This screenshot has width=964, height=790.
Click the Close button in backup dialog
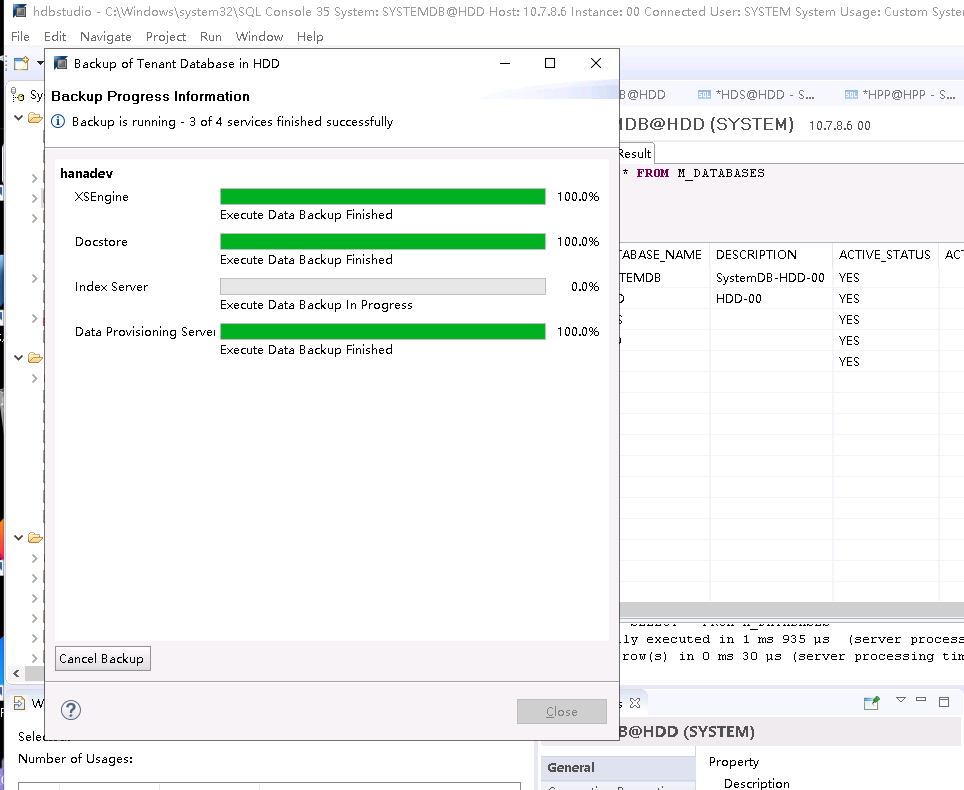pos(561,711)
